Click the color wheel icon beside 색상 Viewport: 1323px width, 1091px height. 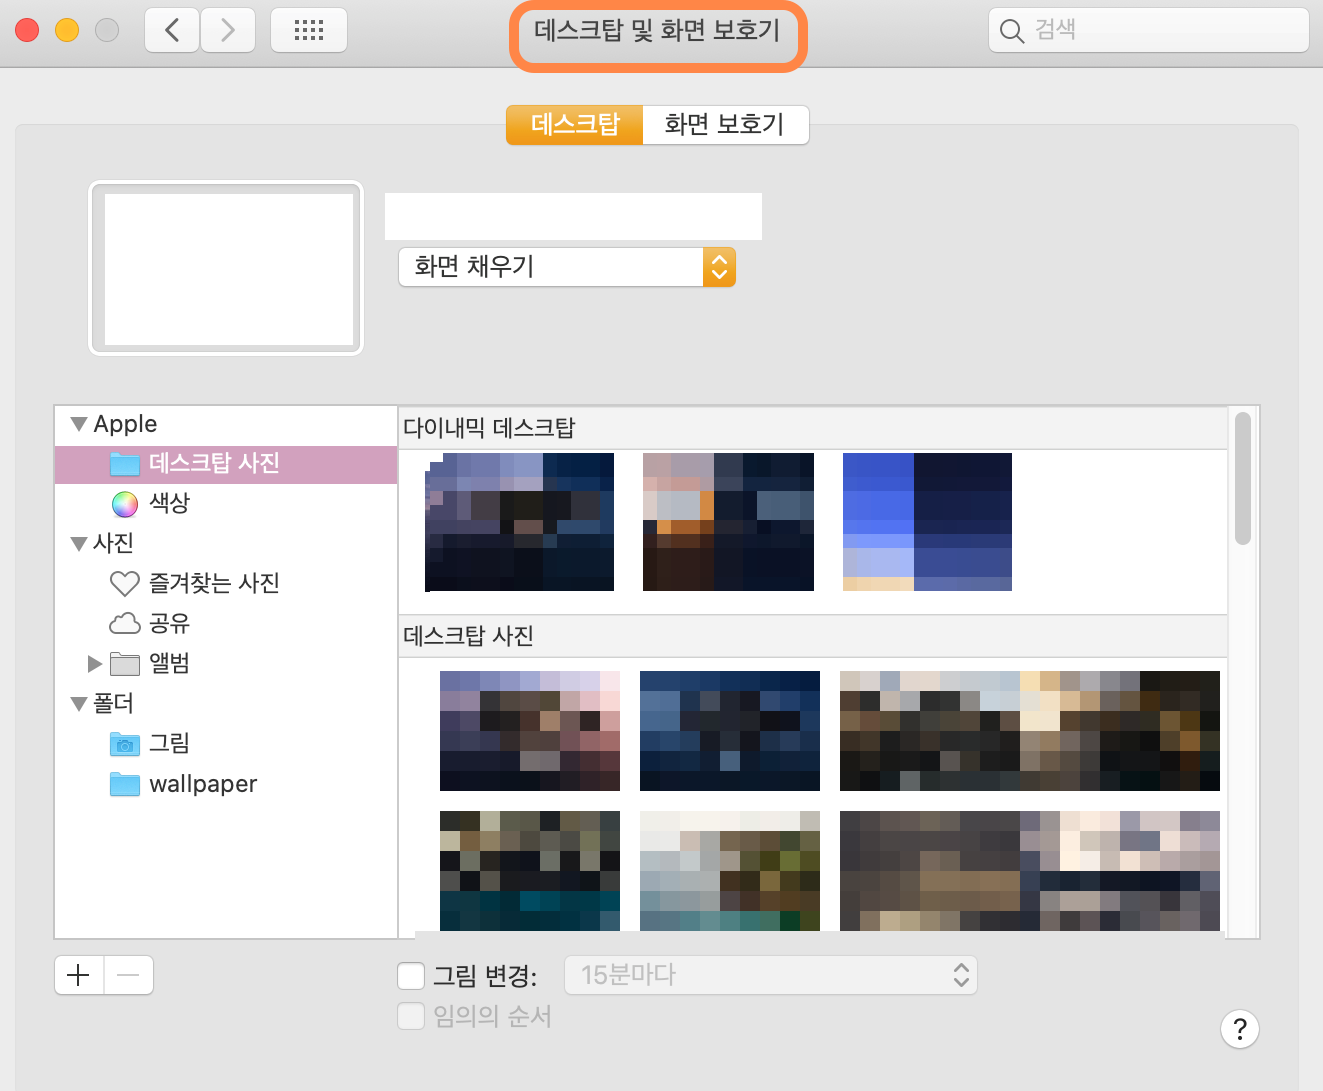click(124, 504)
